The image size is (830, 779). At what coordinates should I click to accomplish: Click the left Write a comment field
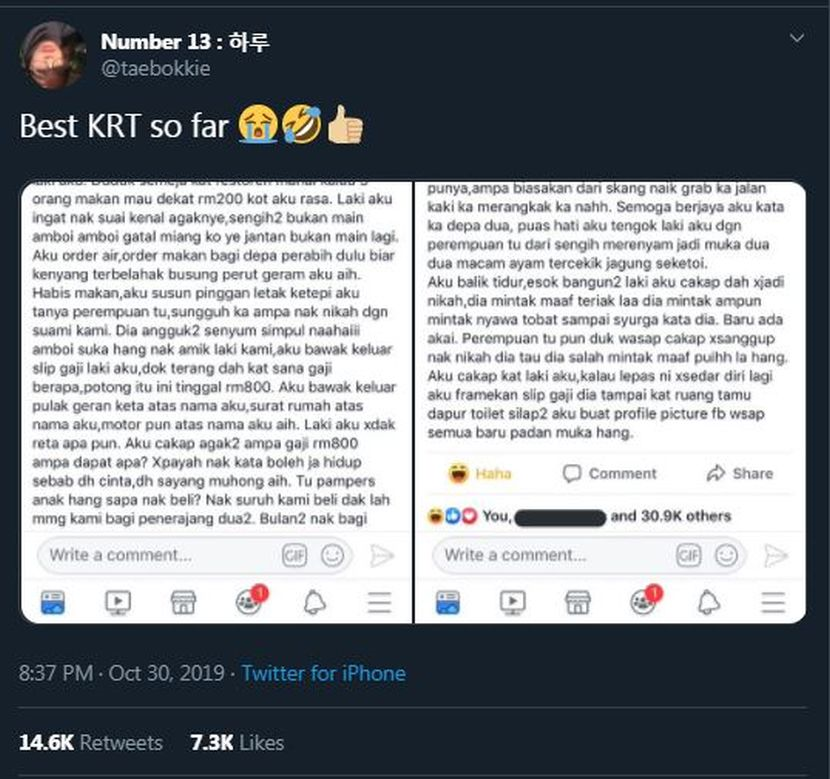[194, 555]
